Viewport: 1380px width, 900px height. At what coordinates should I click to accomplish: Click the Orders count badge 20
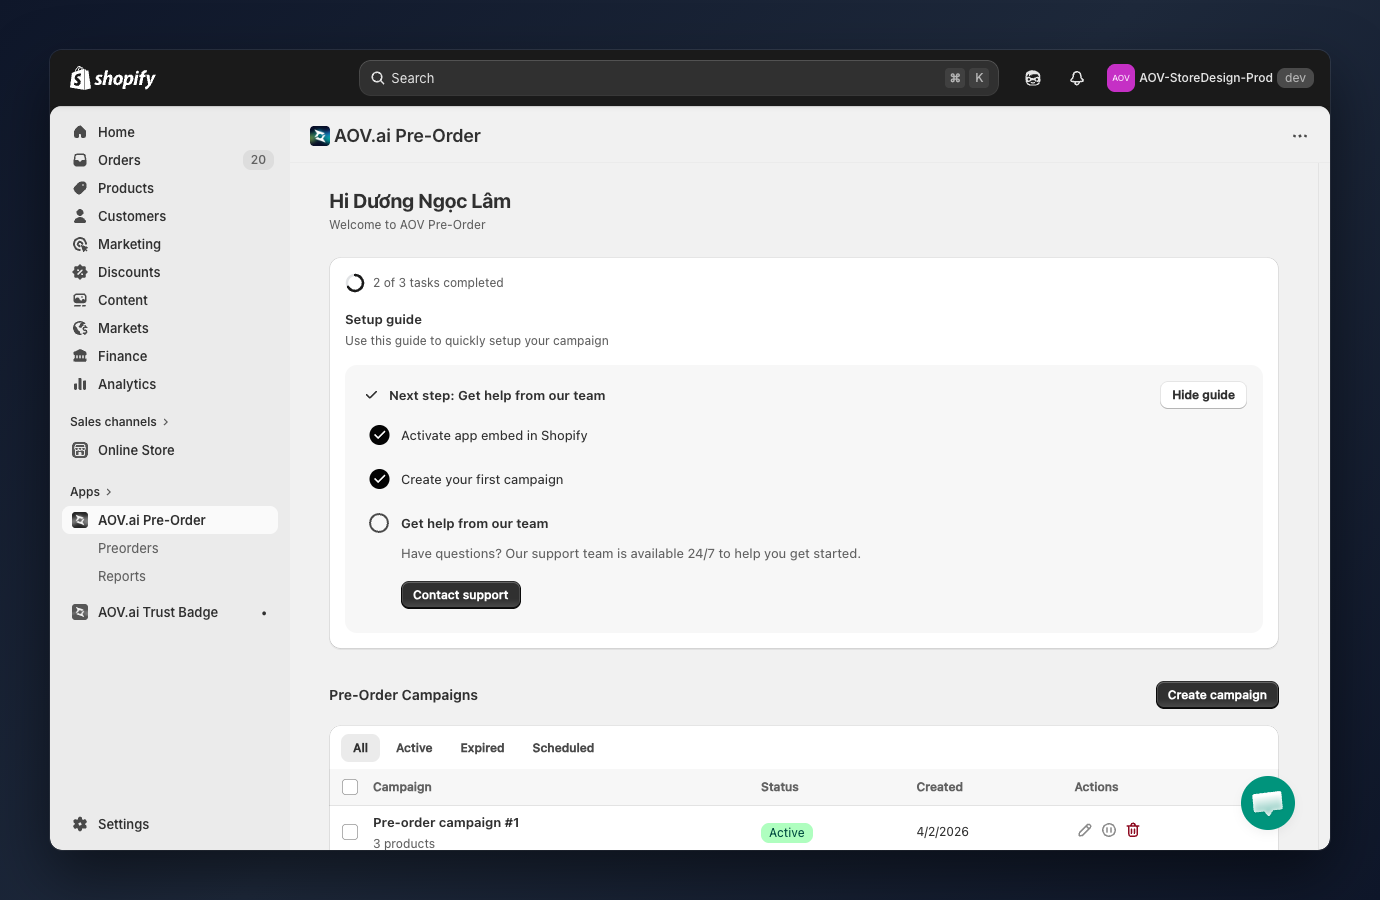[x=258, y=160]
